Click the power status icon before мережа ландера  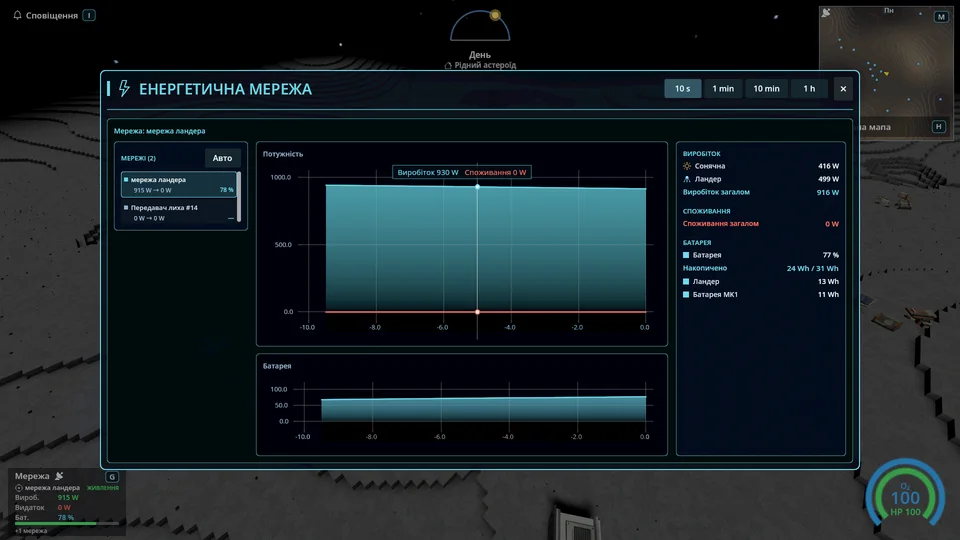point(19,488)
